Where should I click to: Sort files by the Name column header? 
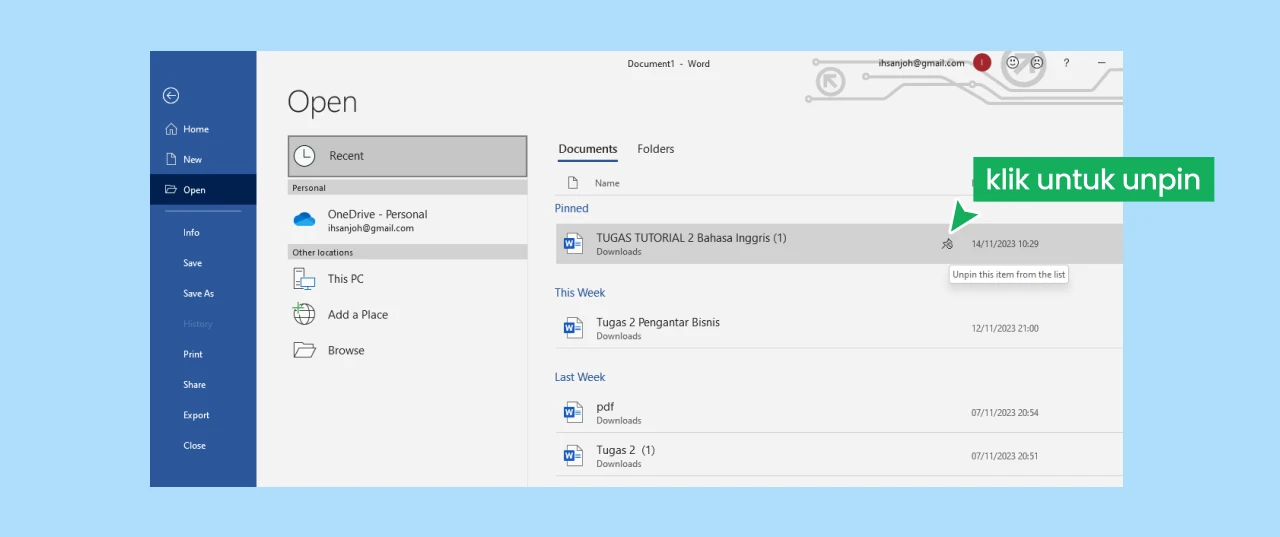pos(607,183)
